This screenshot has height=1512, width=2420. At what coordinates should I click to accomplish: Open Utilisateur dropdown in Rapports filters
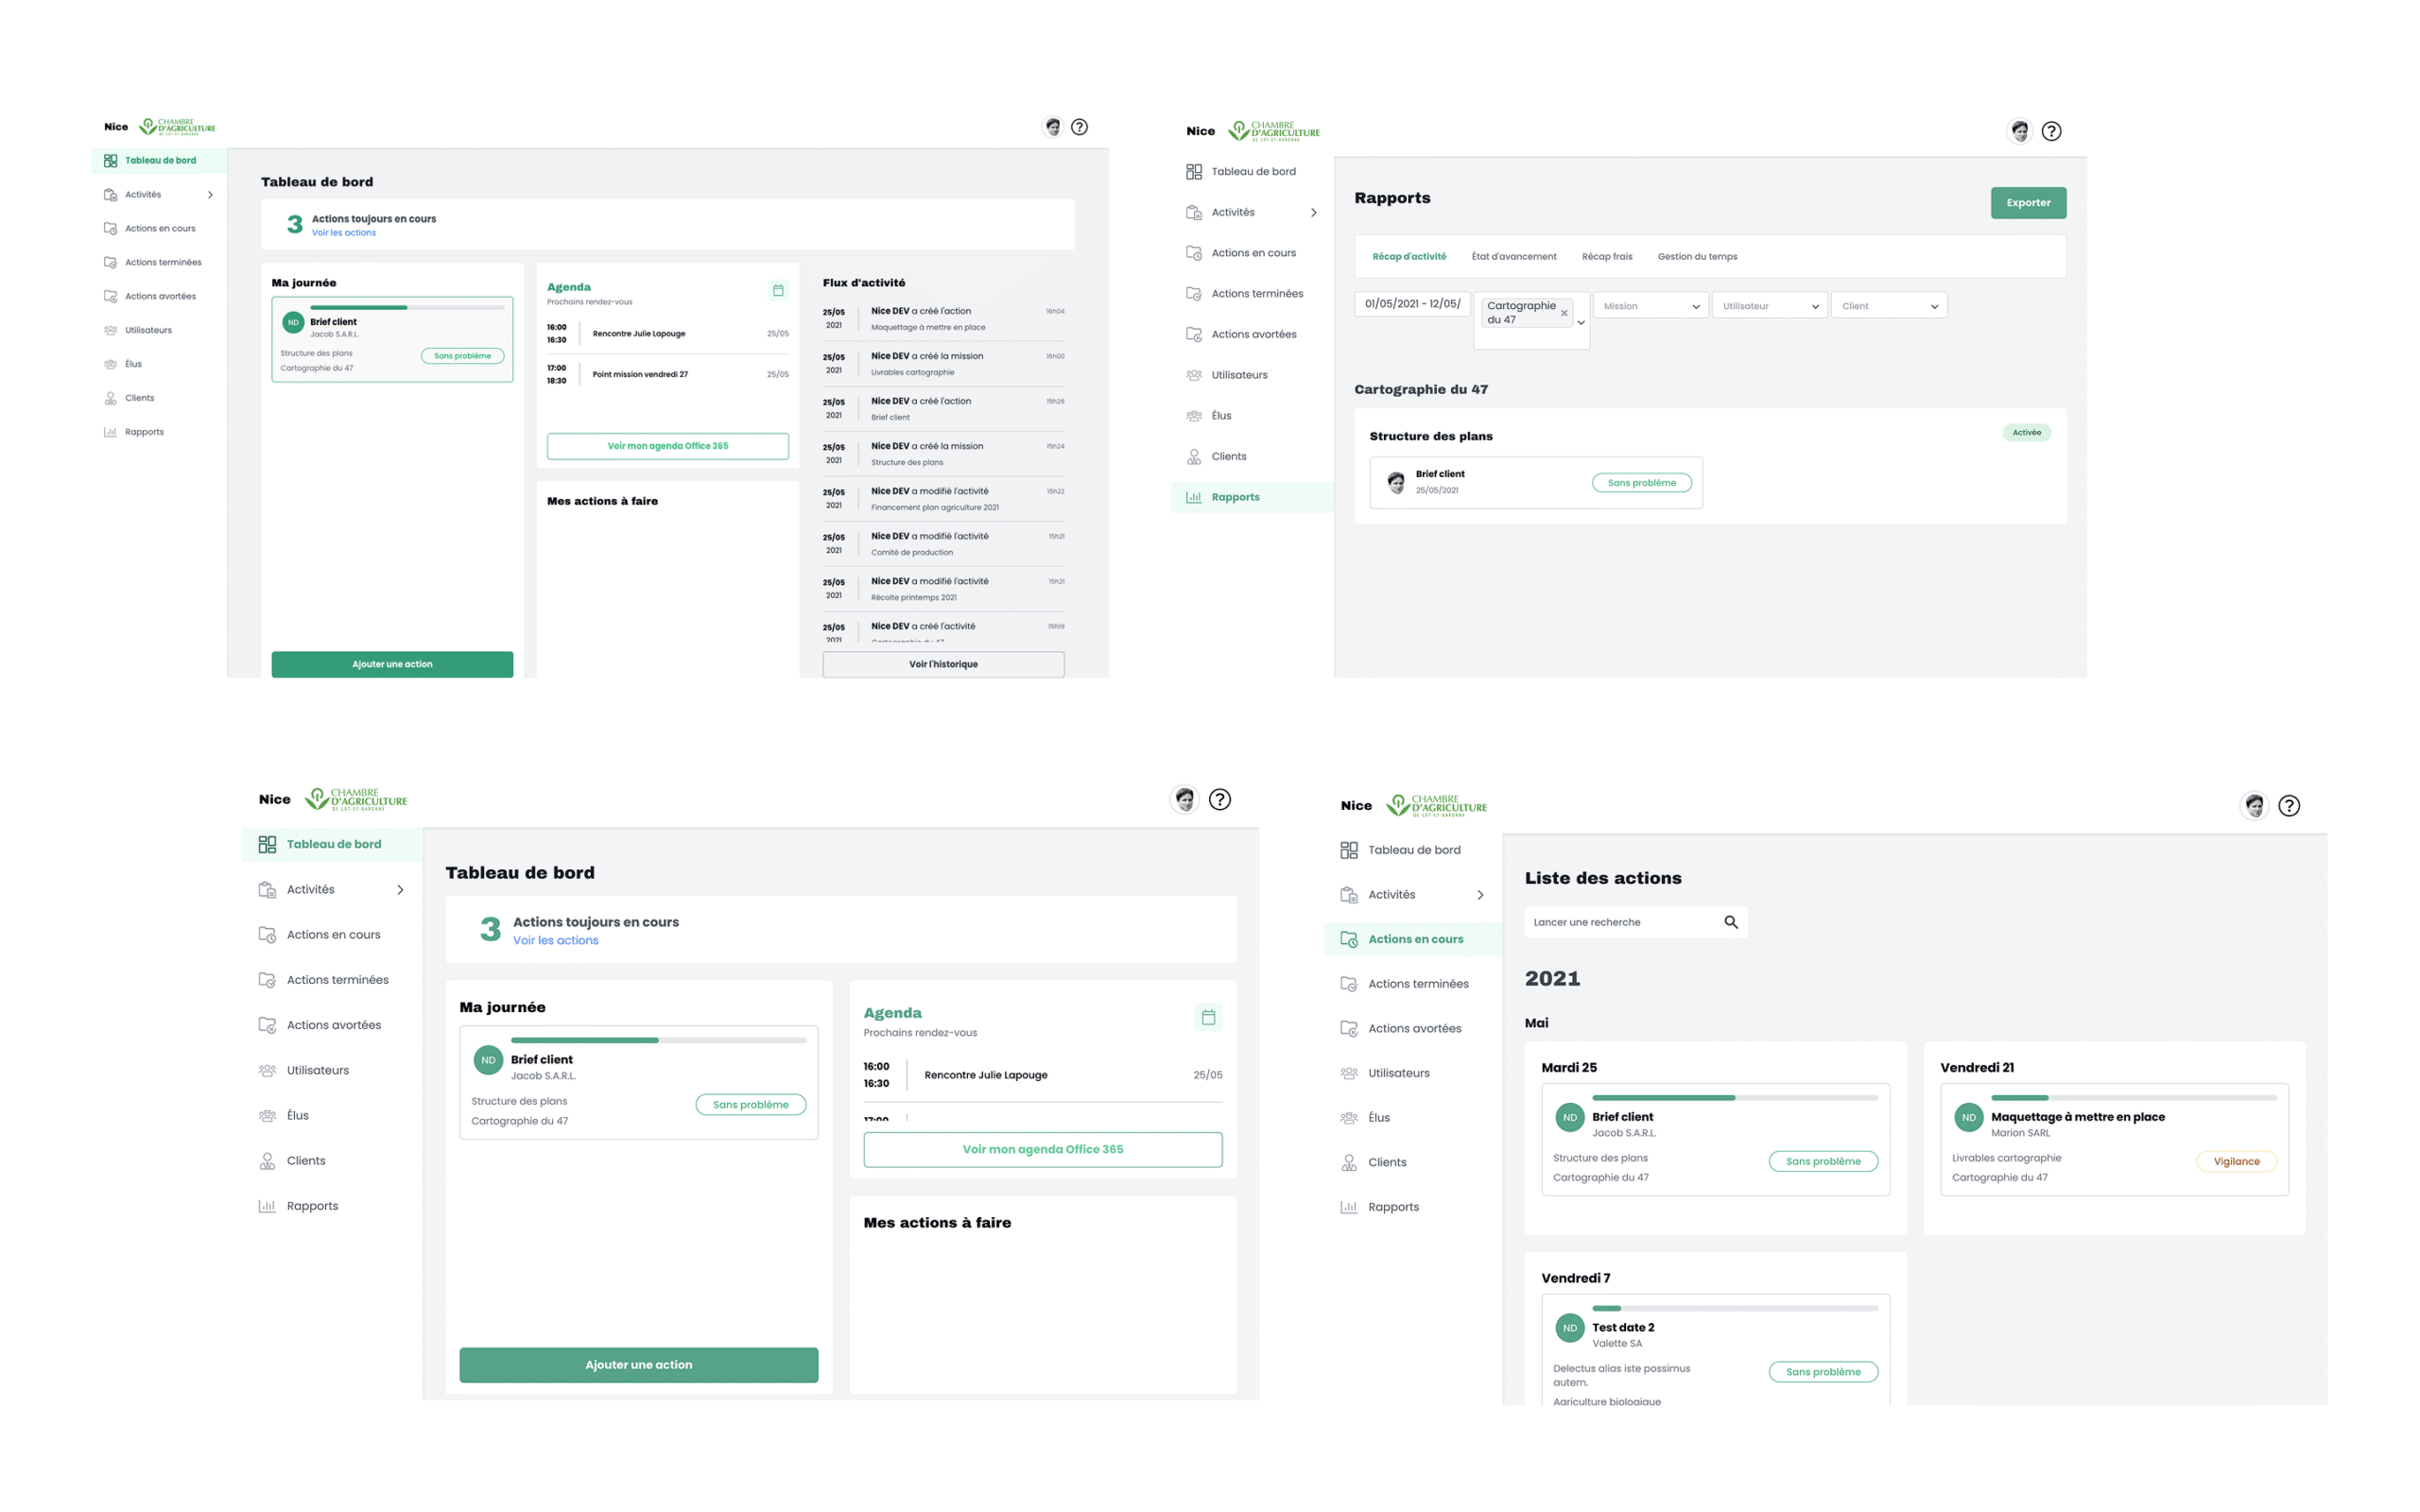coord(1770,306)
